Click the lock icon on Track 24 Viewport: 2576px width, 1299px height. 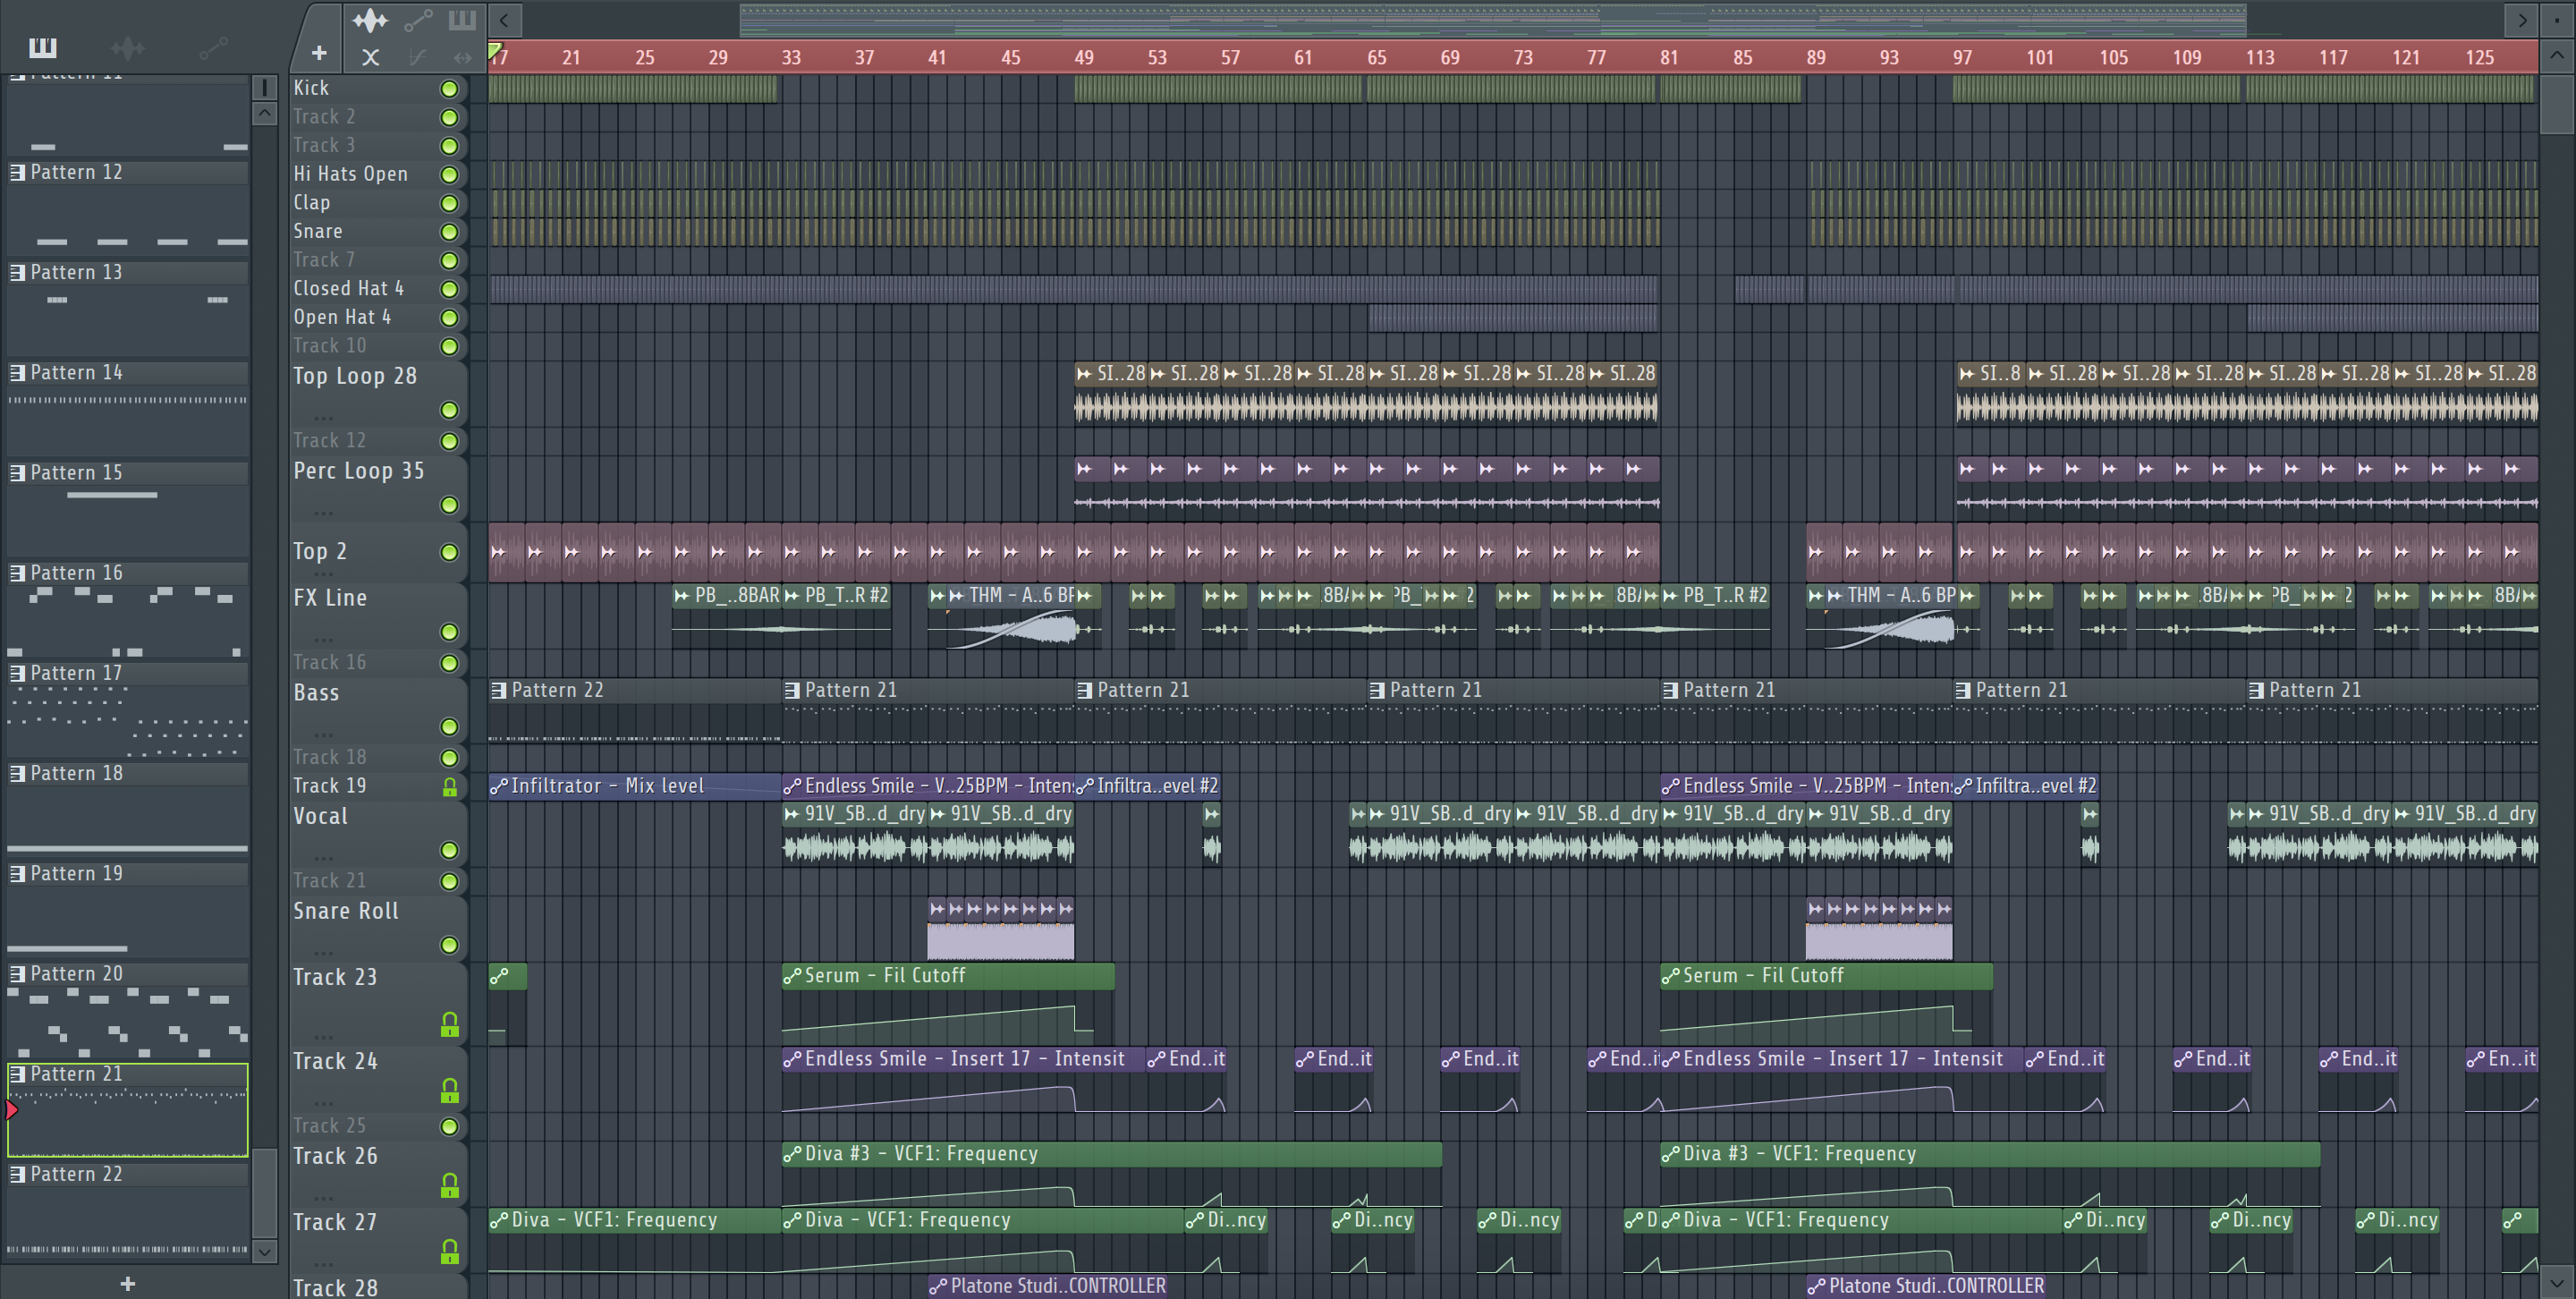(450, 1090)
